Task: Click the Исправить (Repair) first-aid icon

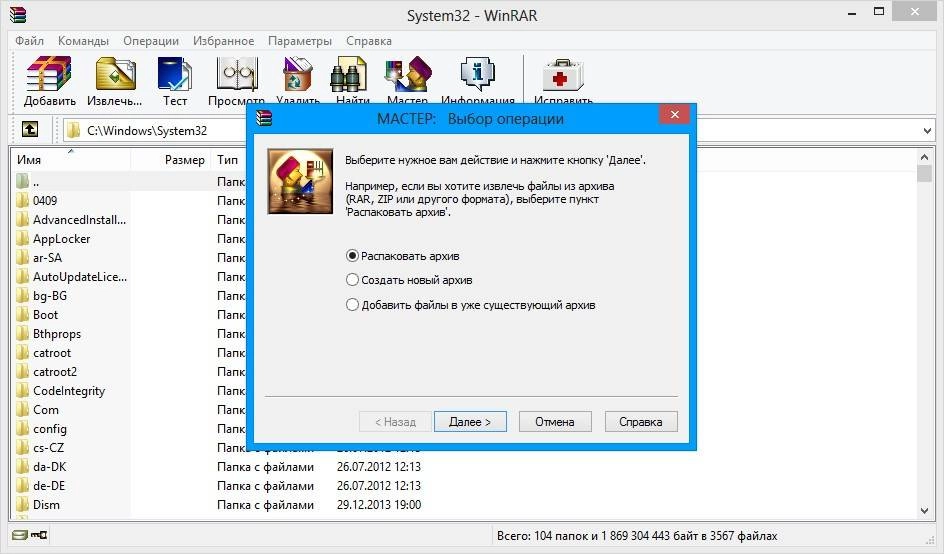Action: coord(562,74)
